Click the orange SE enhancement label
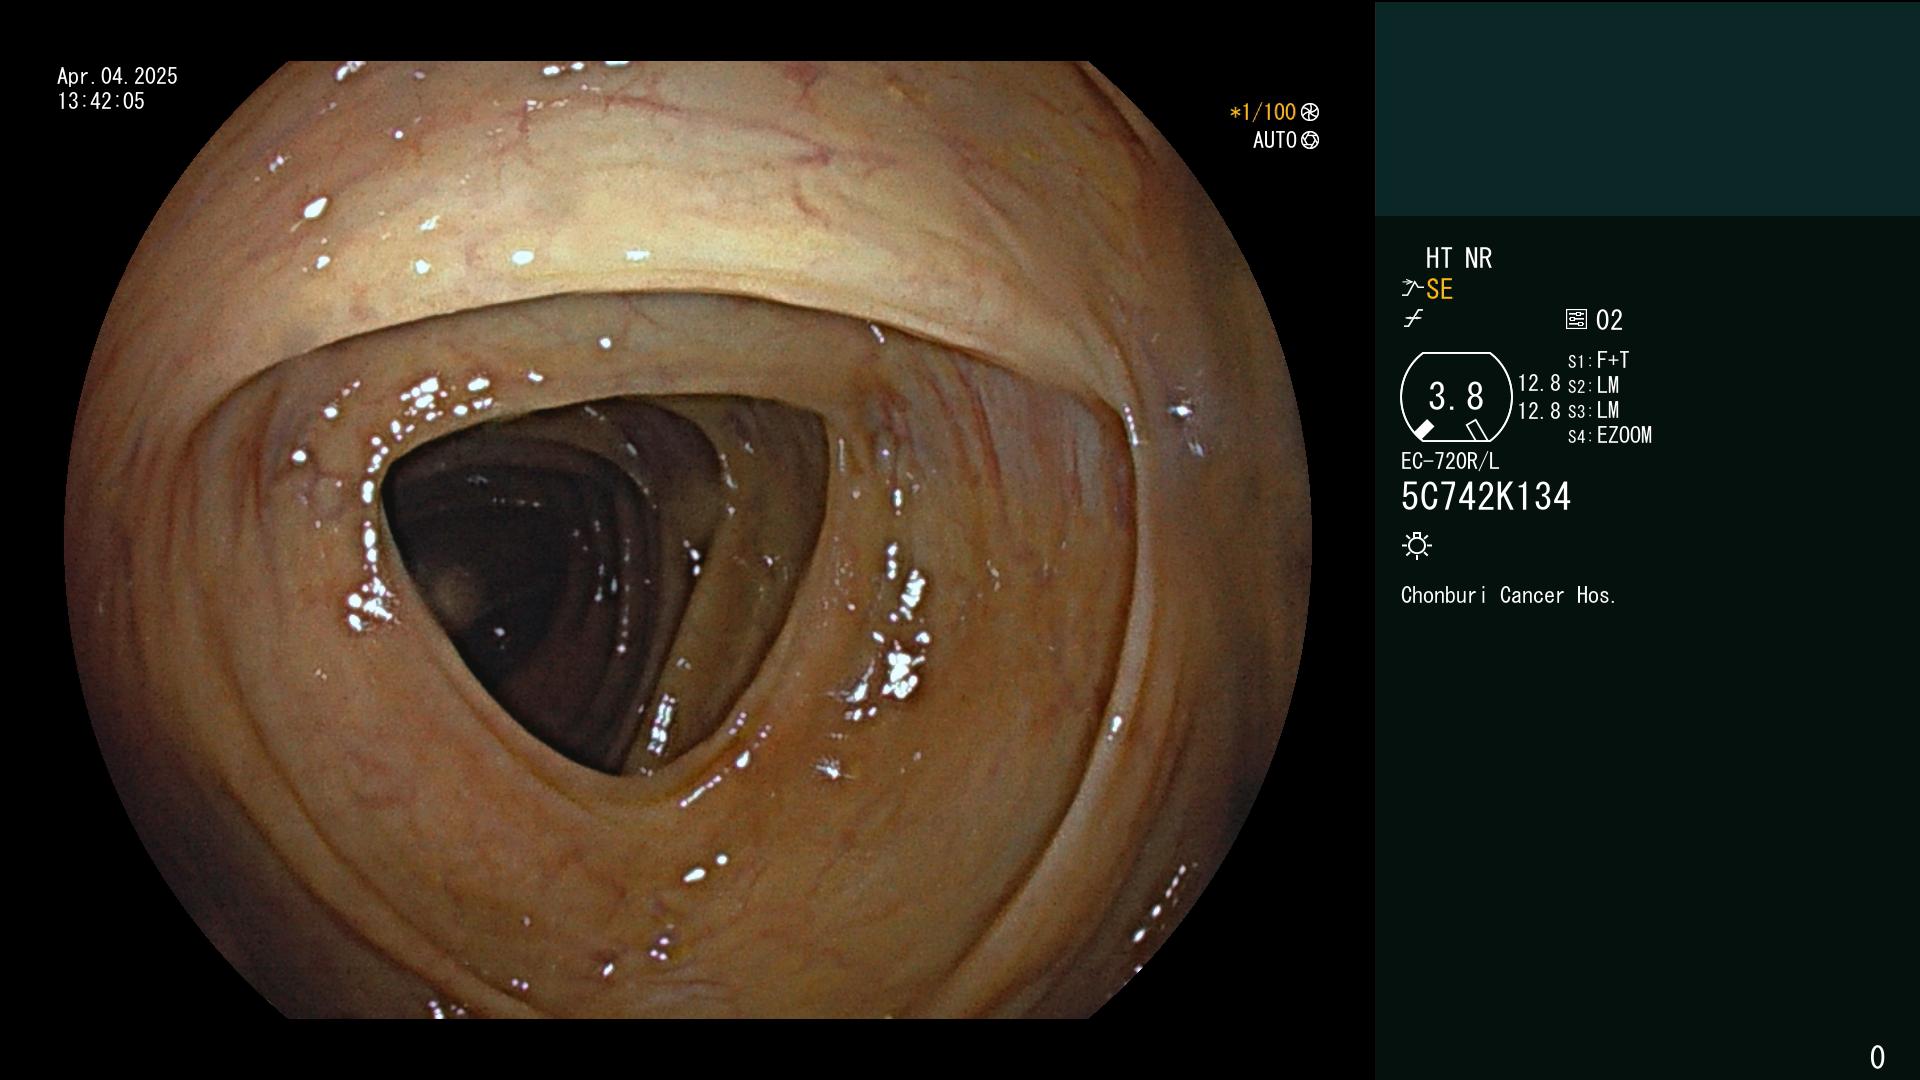This screenshot has width=1920, height=1080. [x=1439, y=289]
